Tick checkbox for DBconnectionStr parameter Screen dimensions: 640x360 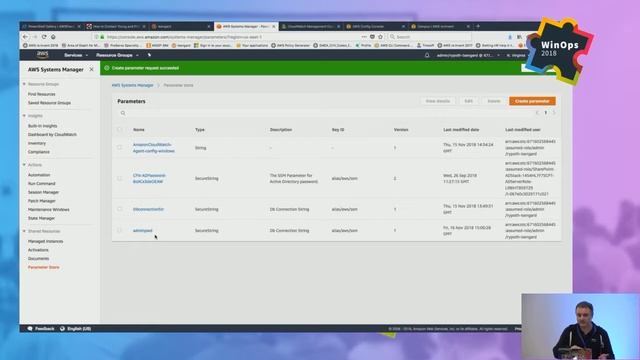pyautogui.click(x=120, y=209)
